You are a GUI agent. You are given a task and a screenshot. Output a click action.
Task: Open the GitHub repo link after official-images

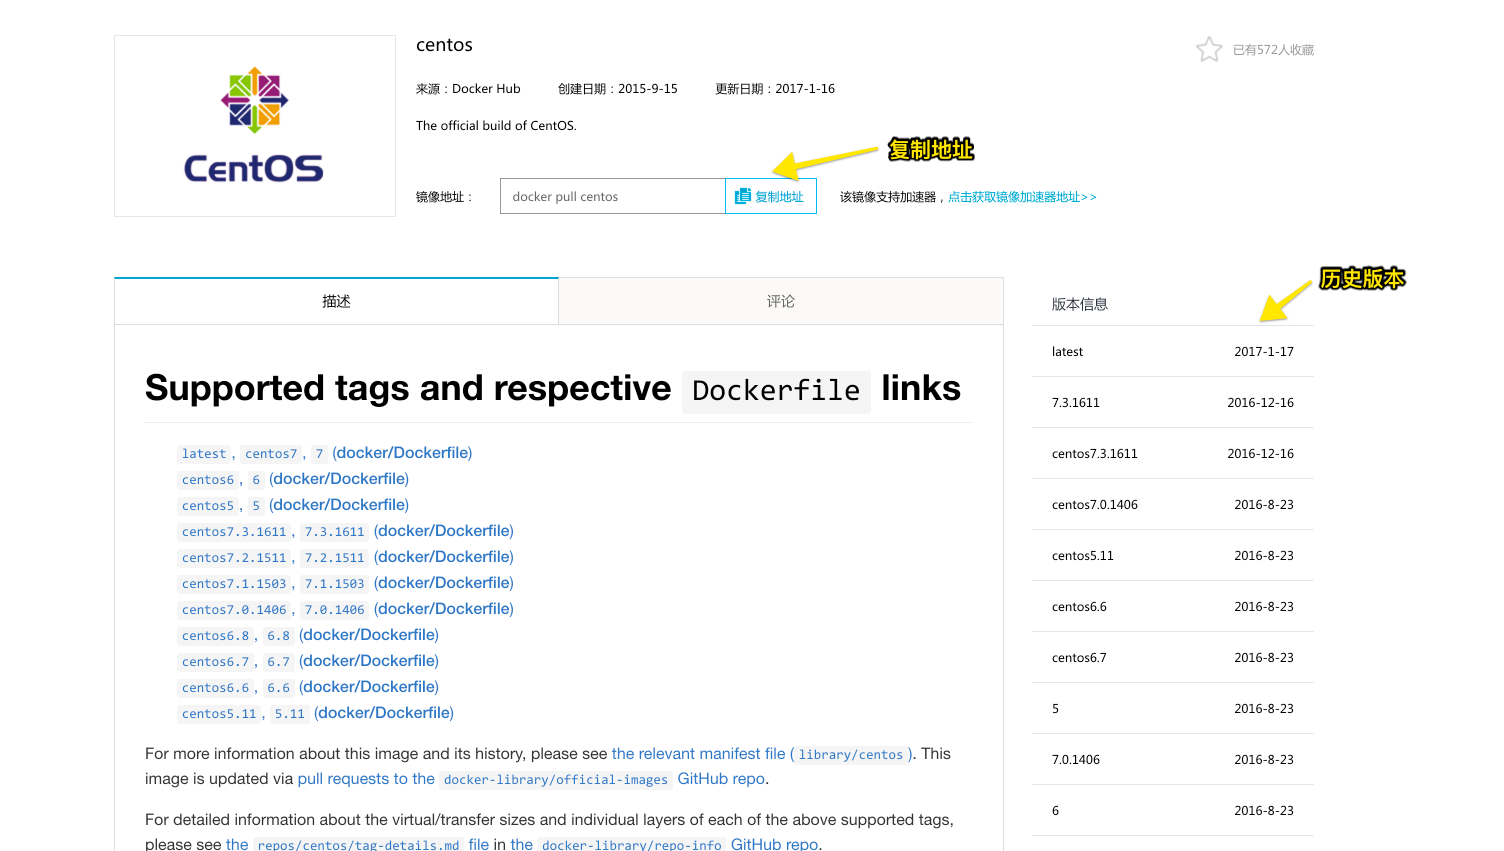coord(721,779)
